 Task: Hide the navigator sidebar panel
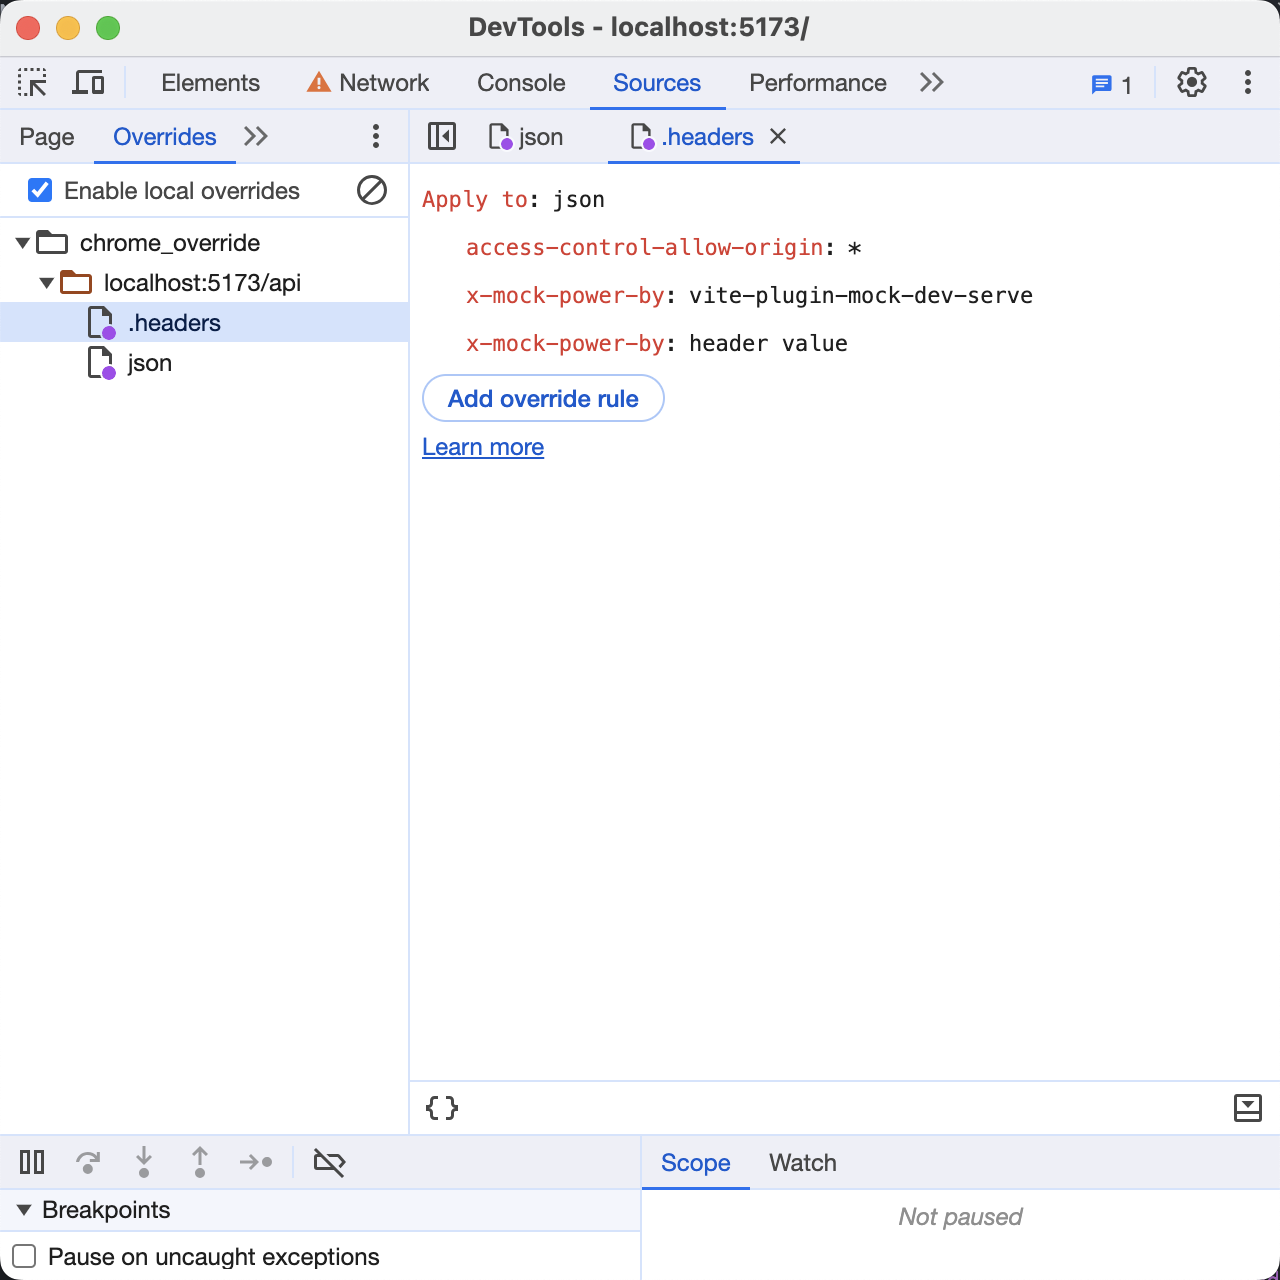pyautogui.click(x=441, y=136)
